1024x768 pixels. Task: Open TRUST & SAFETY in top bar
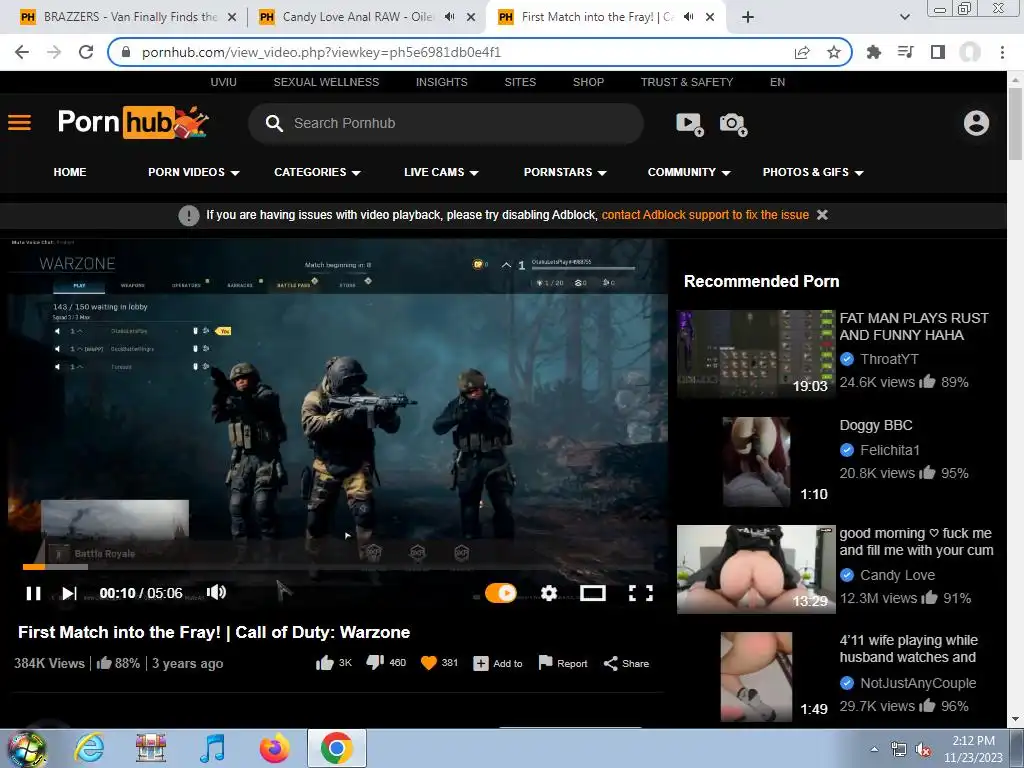click(x=686, y=82)
